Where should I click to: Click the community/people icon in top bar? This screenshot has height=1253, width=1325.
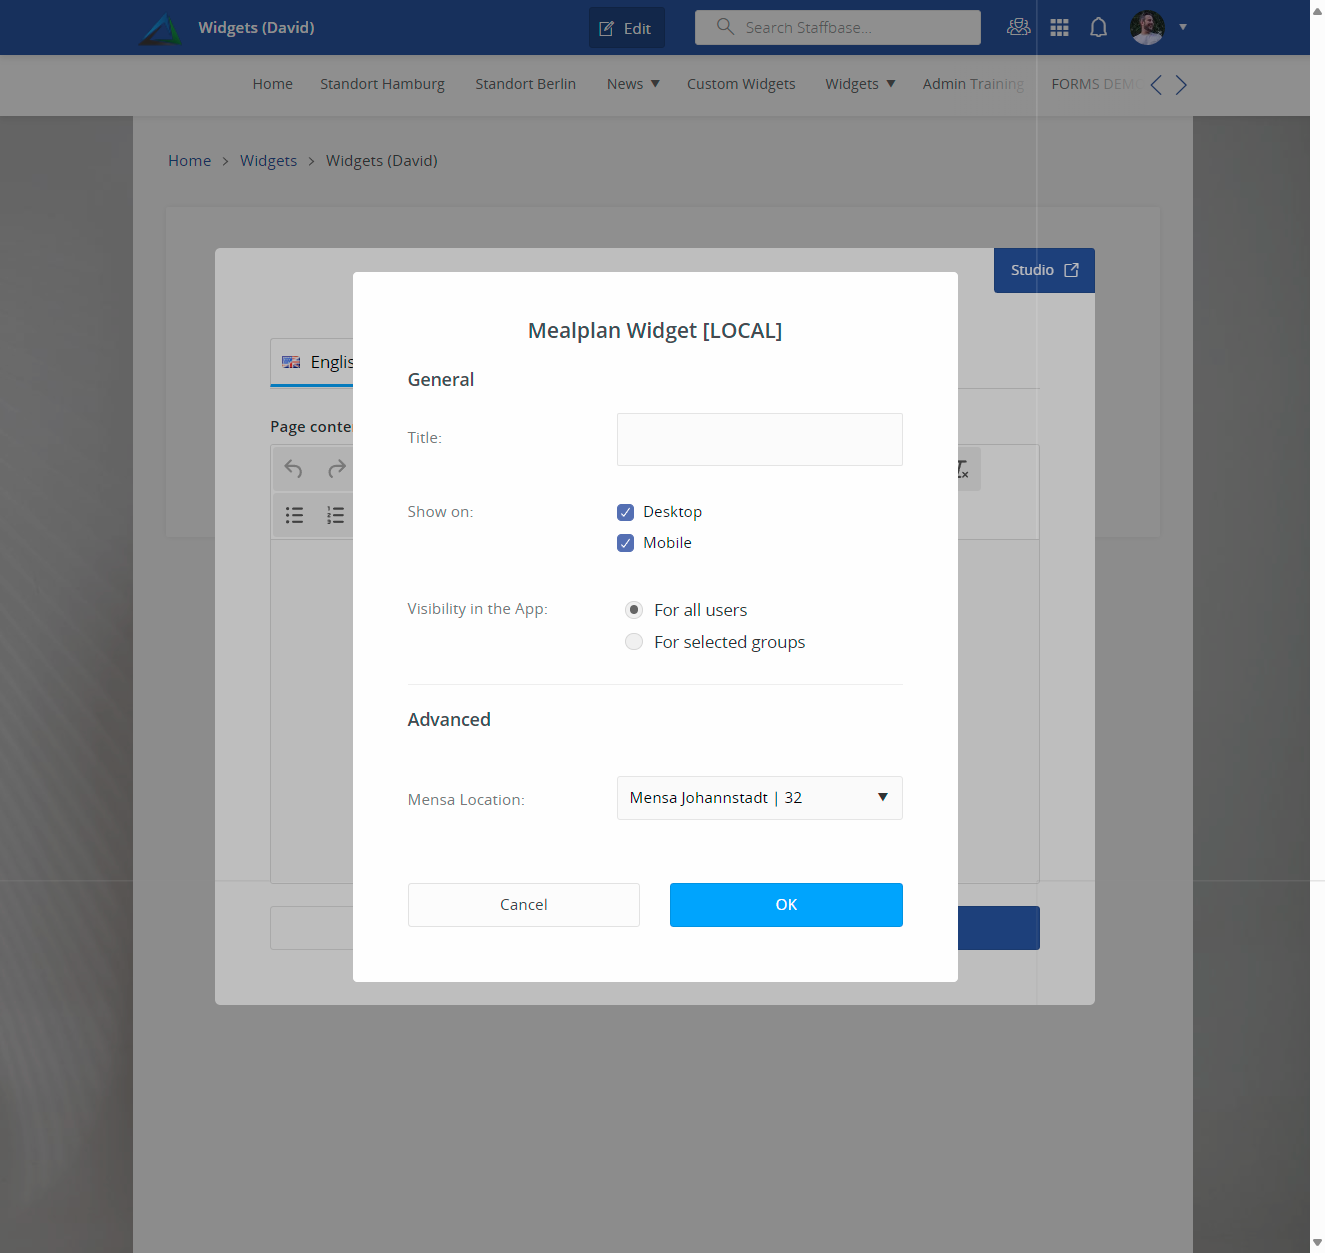coord(1018,27)
